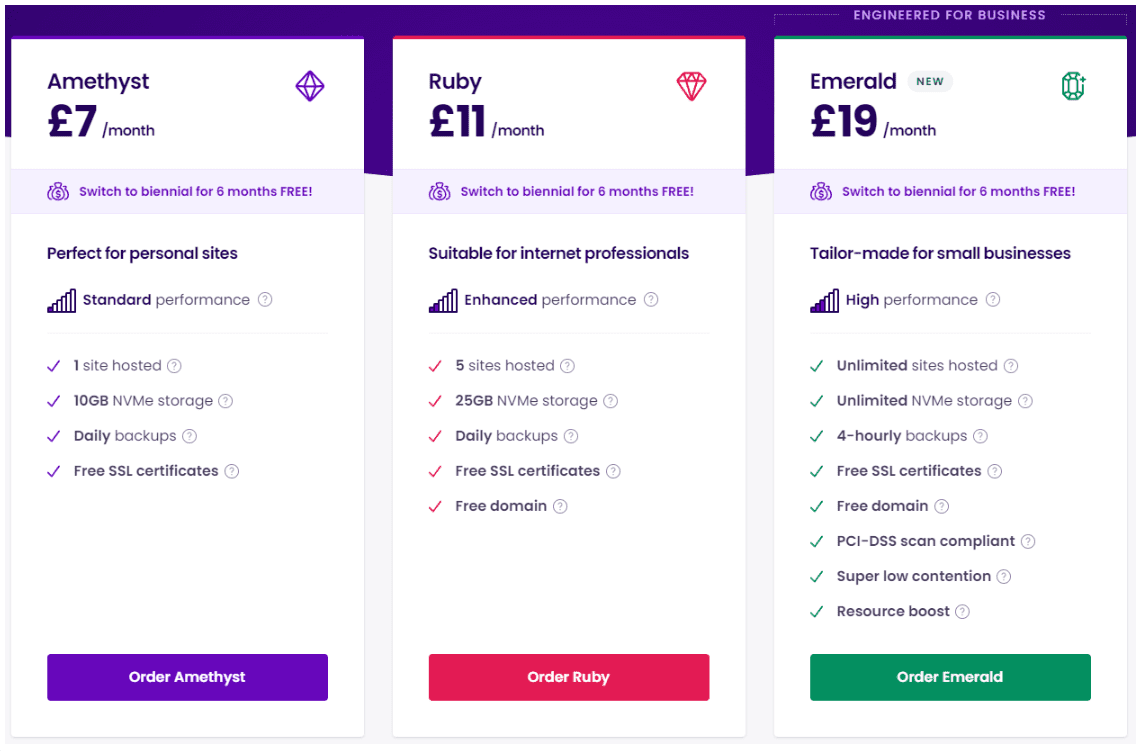The image size is (1139, 751).
Task: Show info for Ruby Free domain
Action: (x=559, y=506)
